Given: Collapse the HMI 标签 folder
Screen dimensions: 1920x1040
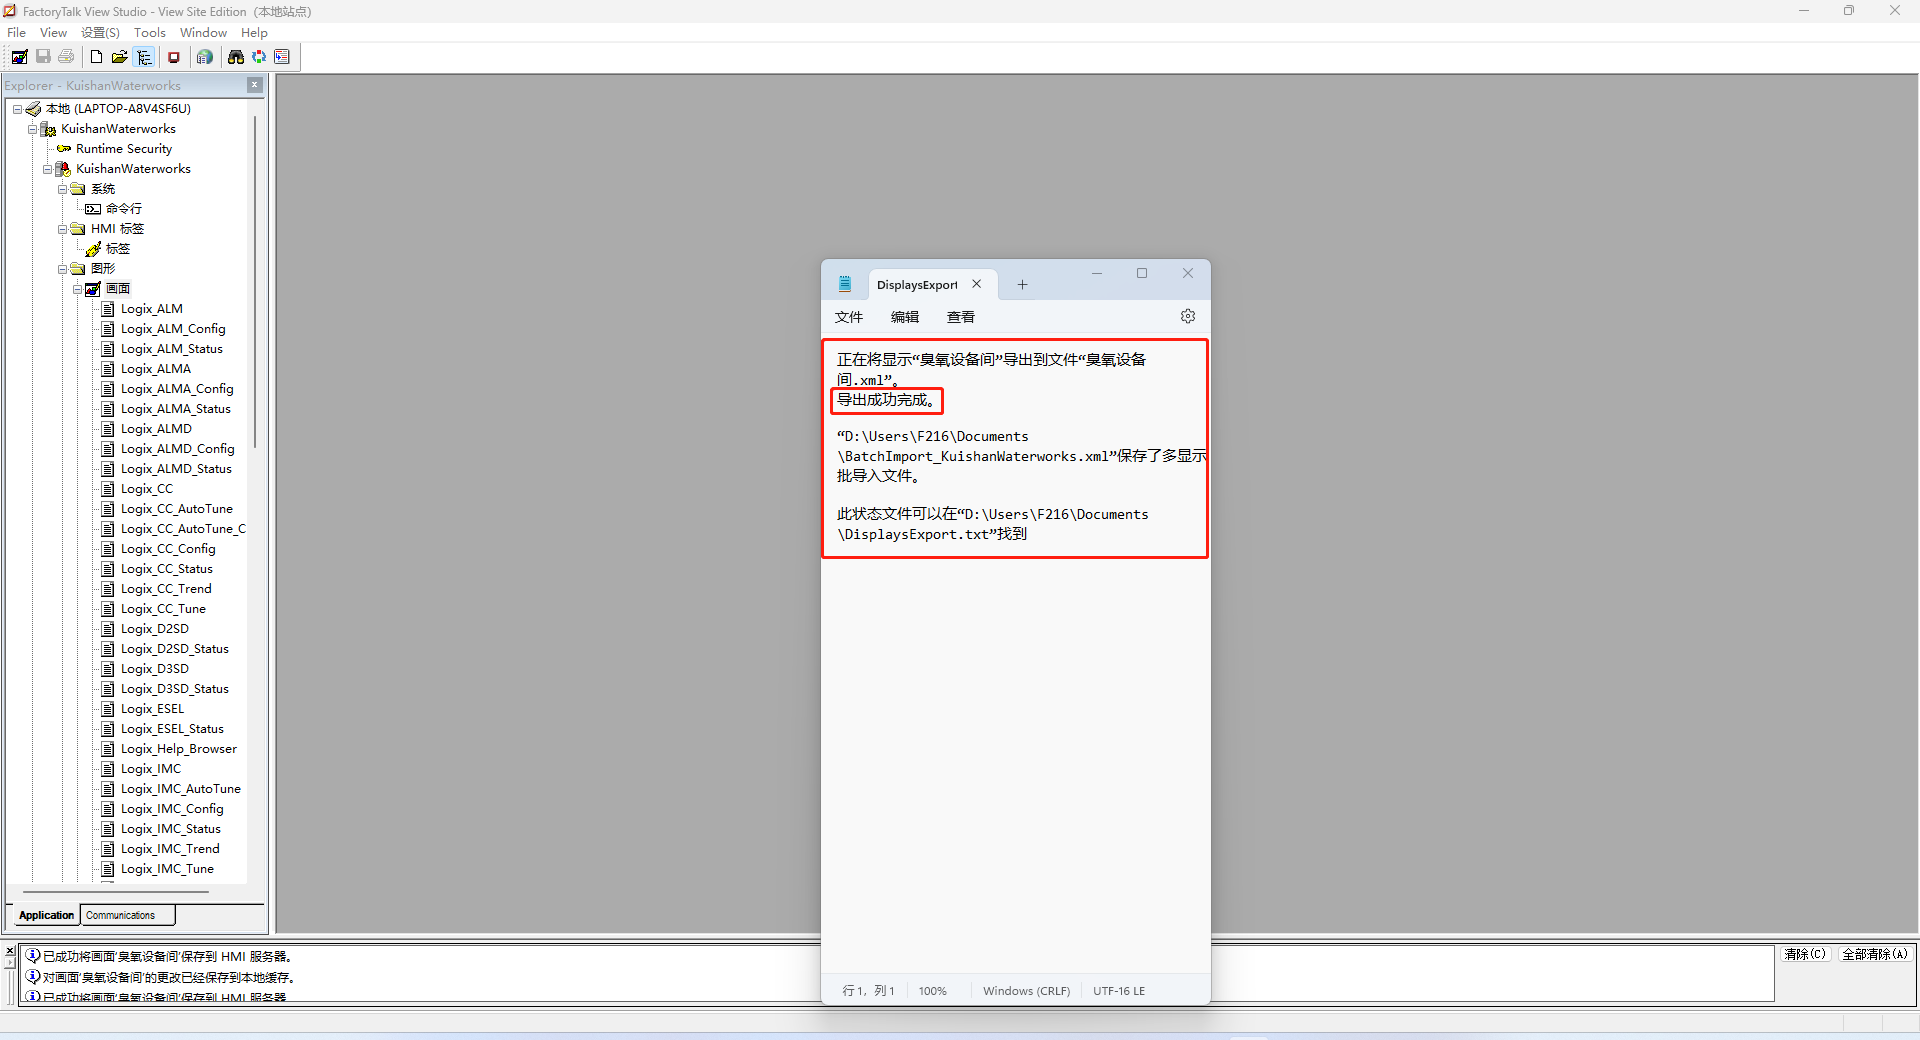Looking at the screenshot, I should click(x=62, y=229).
